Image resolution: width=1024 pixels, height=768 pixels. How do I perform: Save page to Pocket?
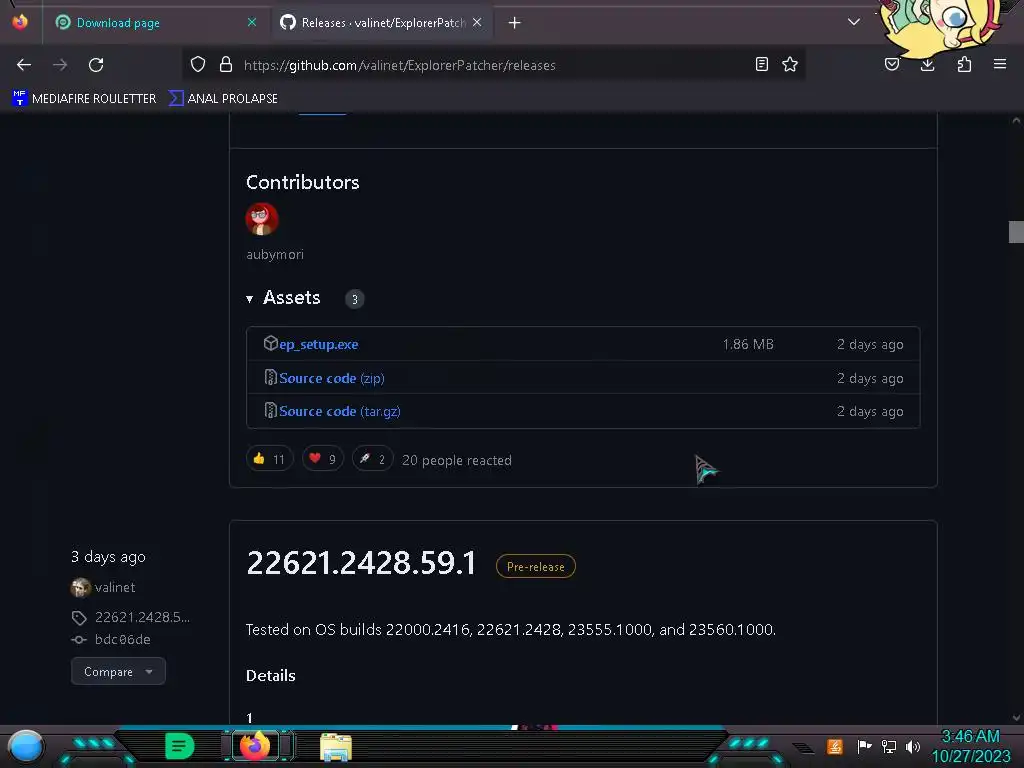tap(892, 64)
